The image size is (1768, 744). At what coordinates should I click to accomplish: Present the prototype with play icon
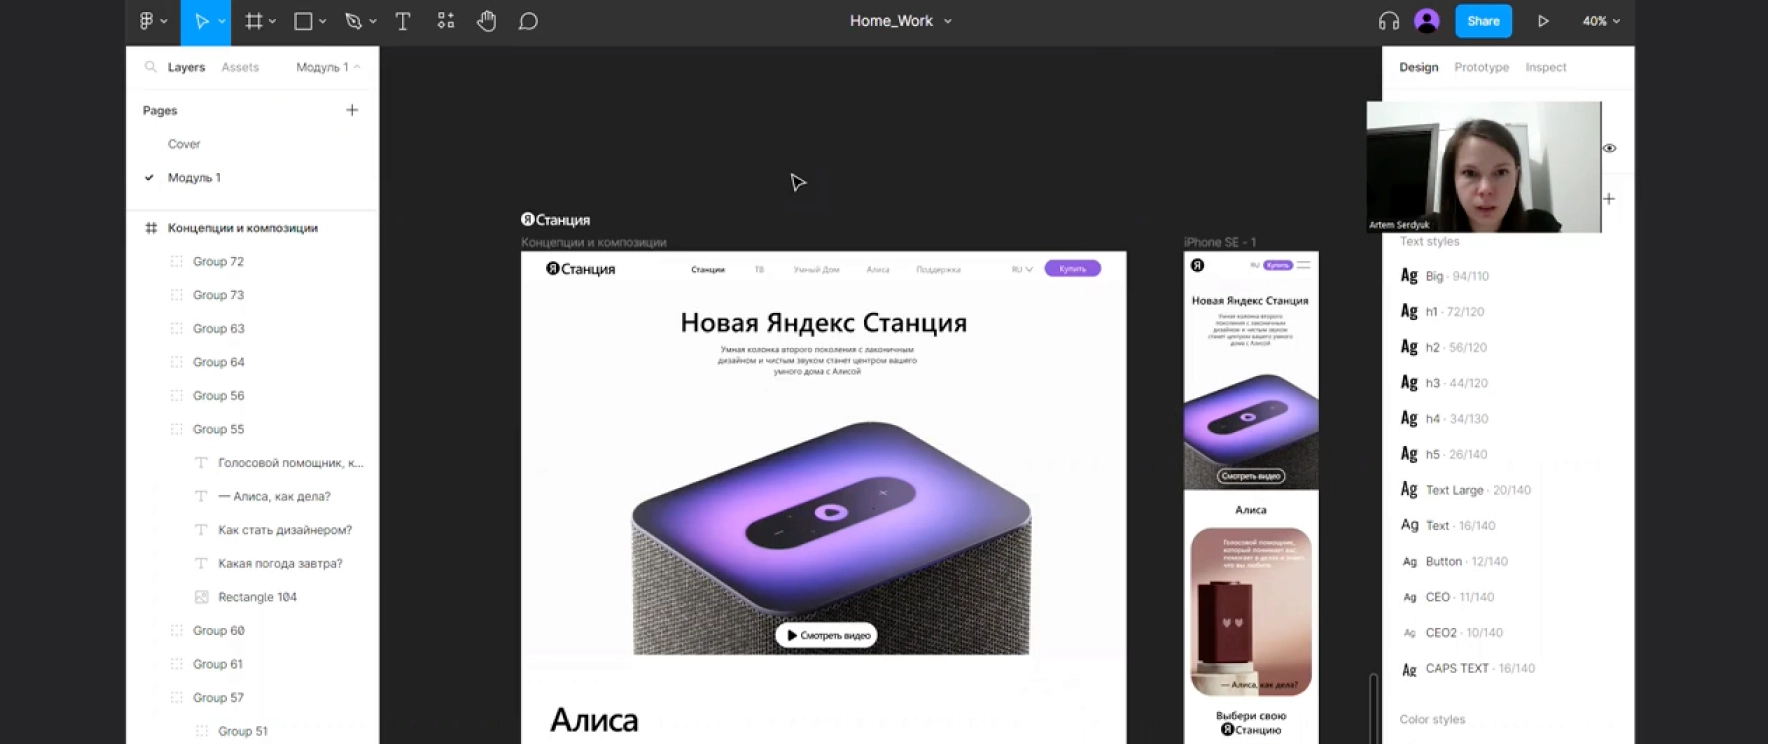click(x=1543, y=21)
